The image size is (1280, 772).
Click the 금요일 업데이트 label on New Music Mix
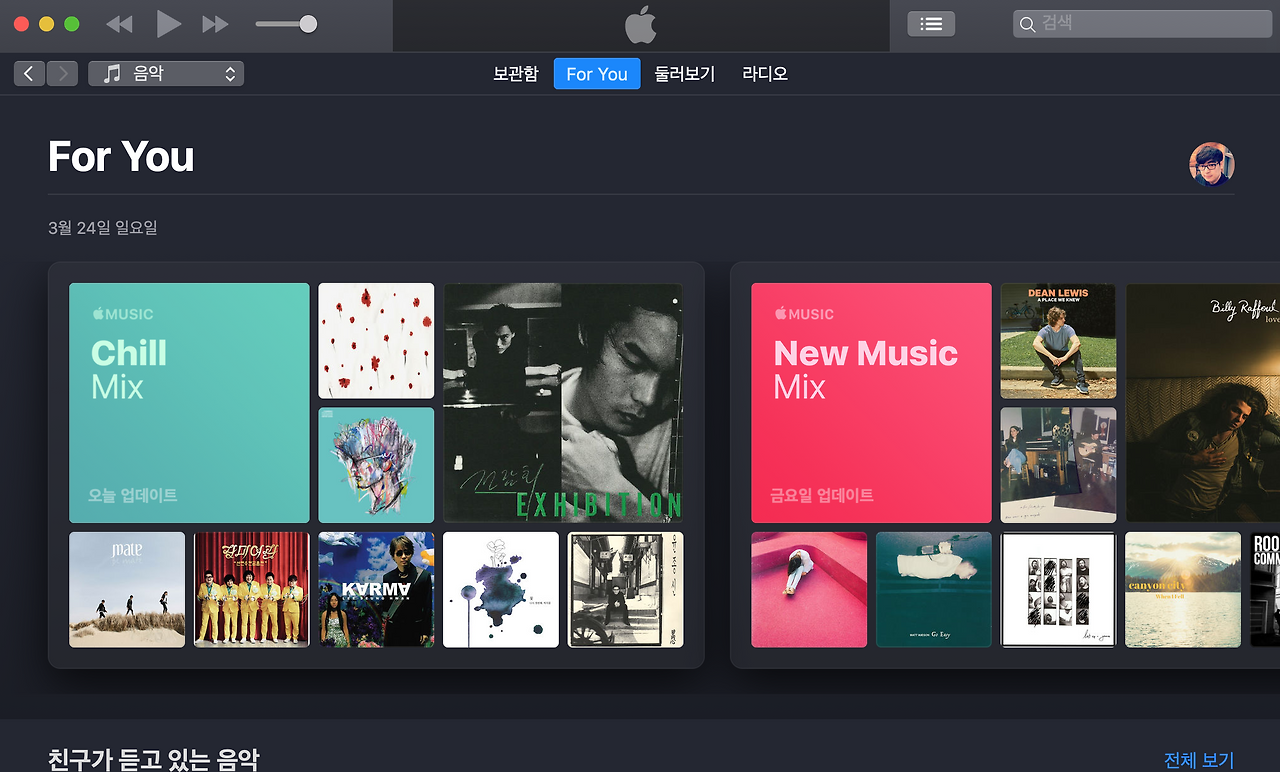[x=822, y=495]
